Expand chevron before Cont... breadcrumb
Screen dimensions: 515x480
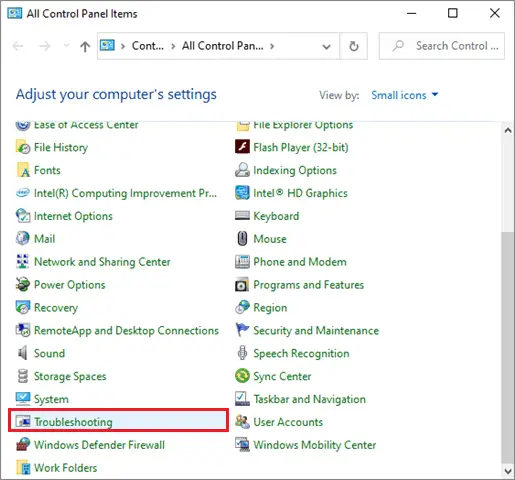click(123, 46)
